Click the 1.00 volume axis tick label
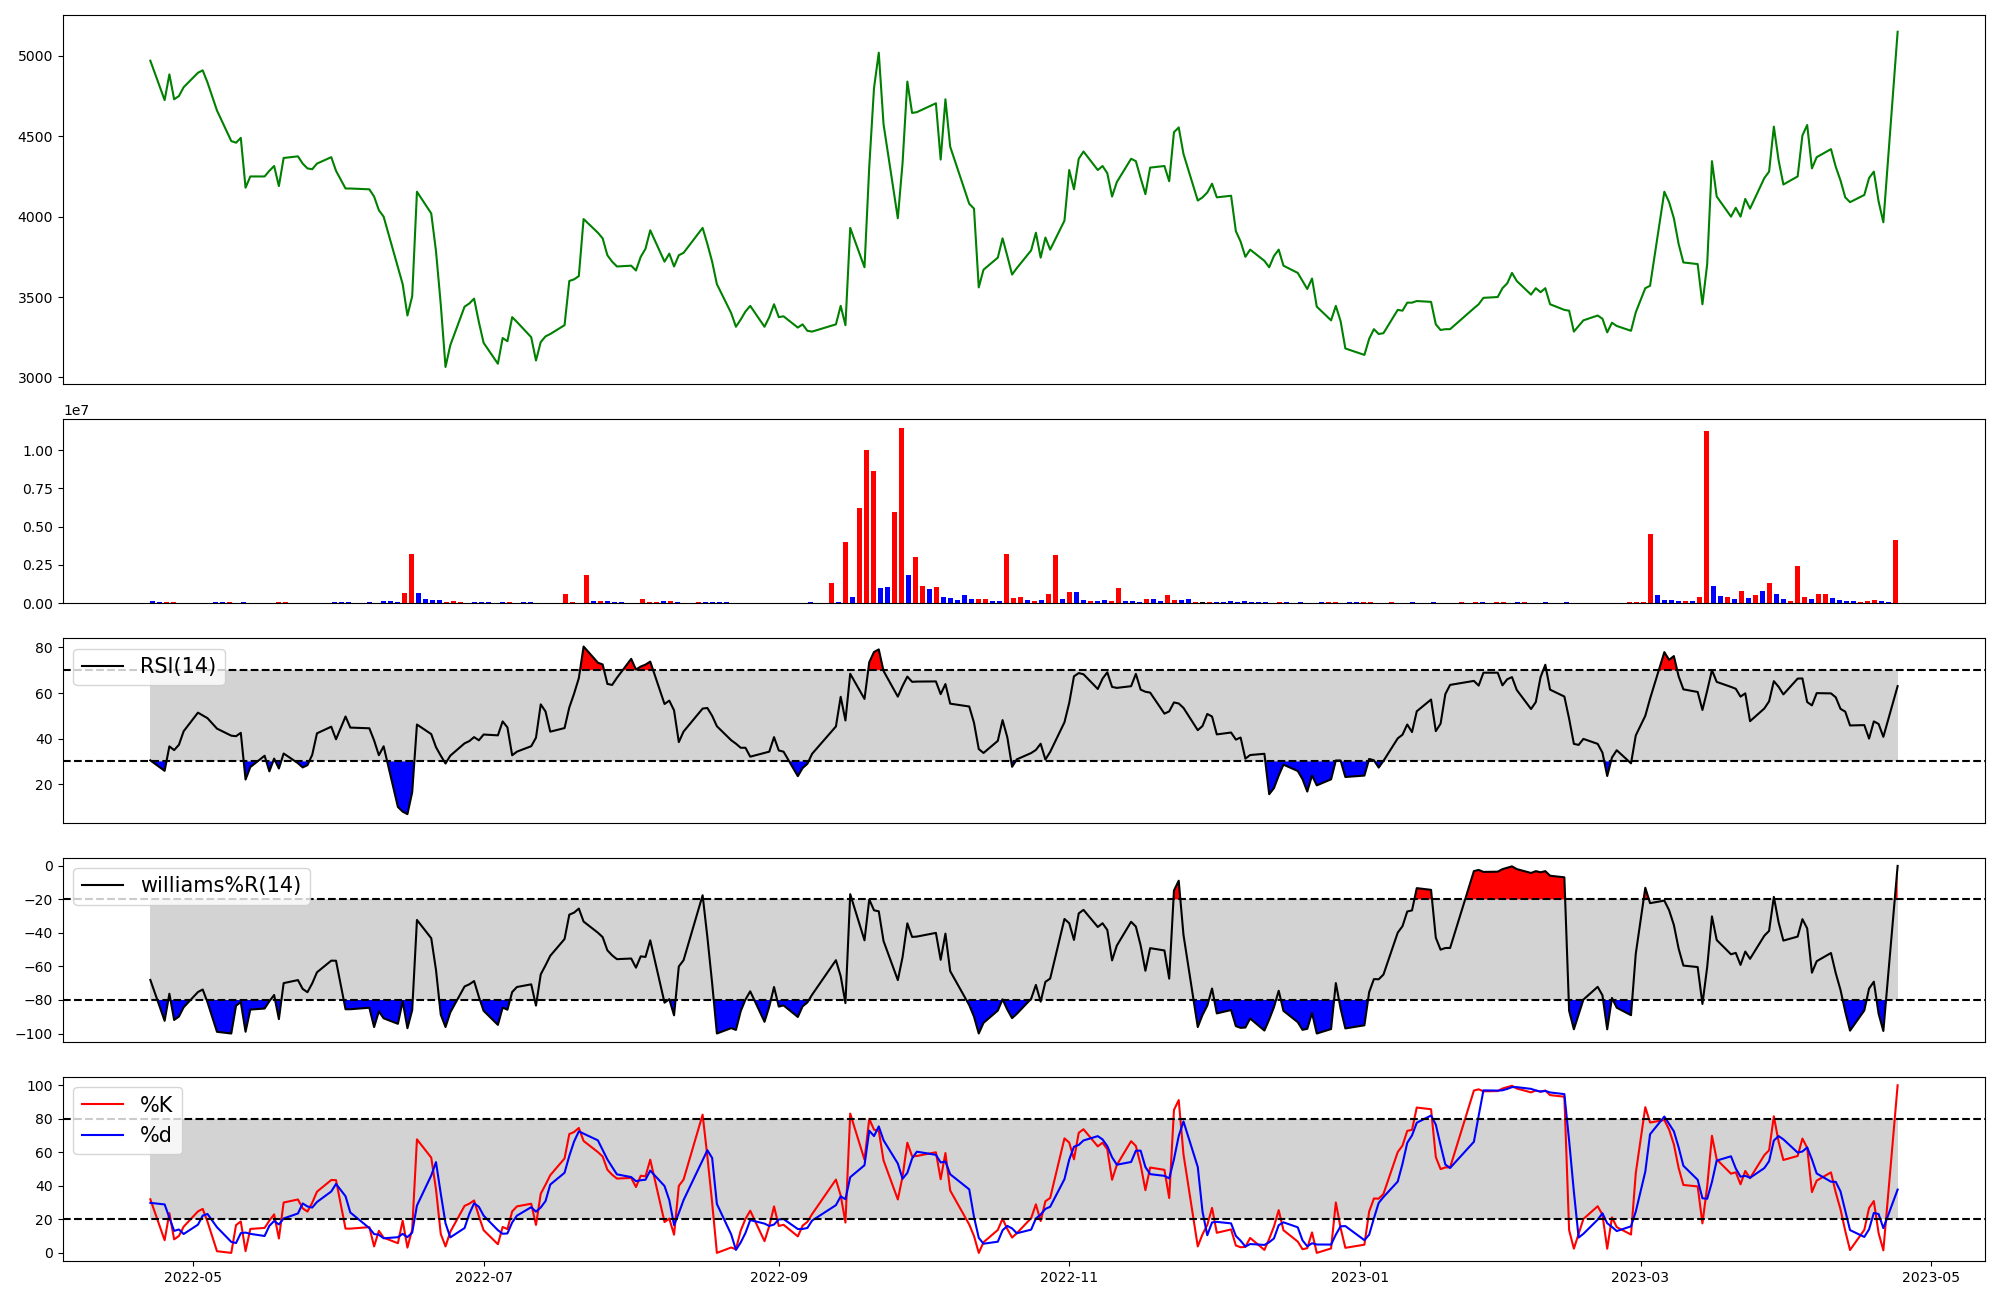The width and height of the screenshot is (2000, 1300). click(38, 451)
